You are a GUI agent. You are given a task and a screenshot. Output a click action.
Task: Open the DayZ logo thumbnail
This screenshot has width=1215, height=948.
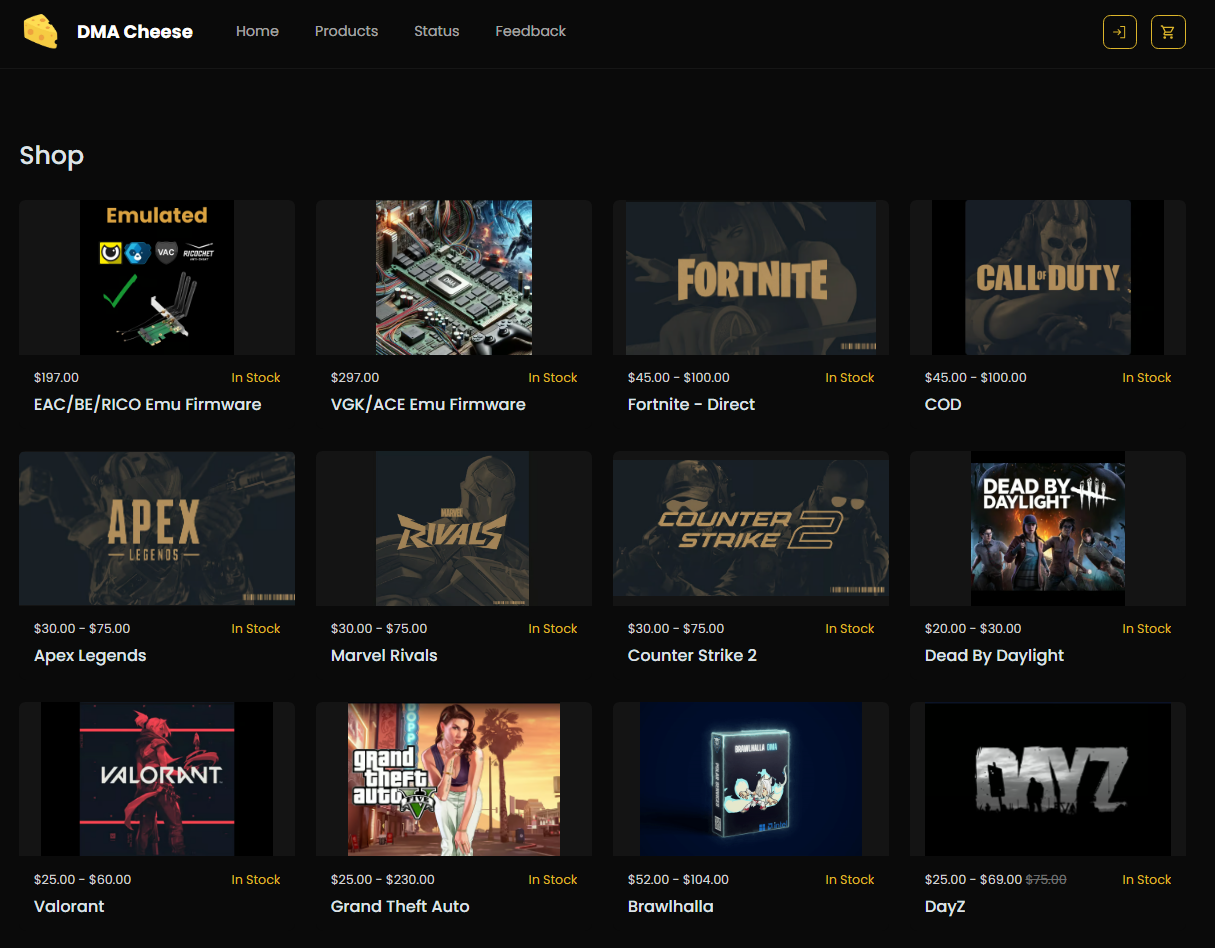coord(1047,779)
